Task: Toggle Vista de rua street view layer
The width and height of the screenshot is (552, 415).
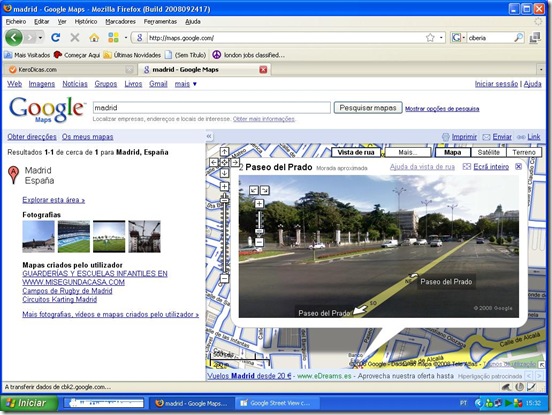Action: pos(356,152)
